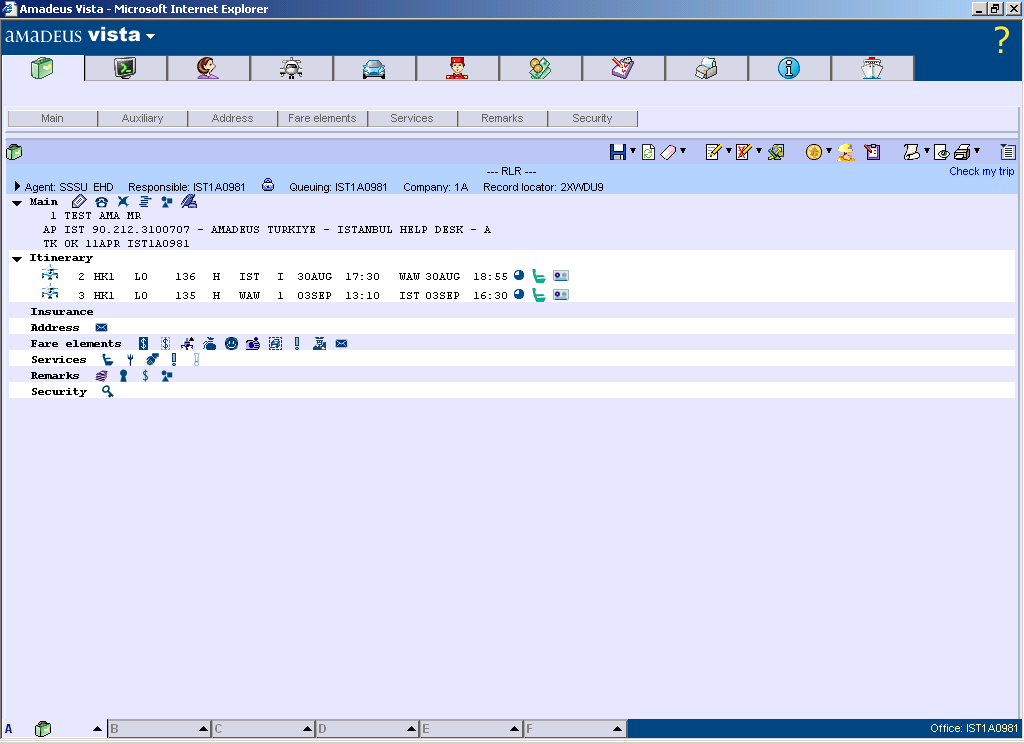Viewport: 1024px width, 744px height.
Task: Open bottom panel B arrow
Action: (203, 728)
